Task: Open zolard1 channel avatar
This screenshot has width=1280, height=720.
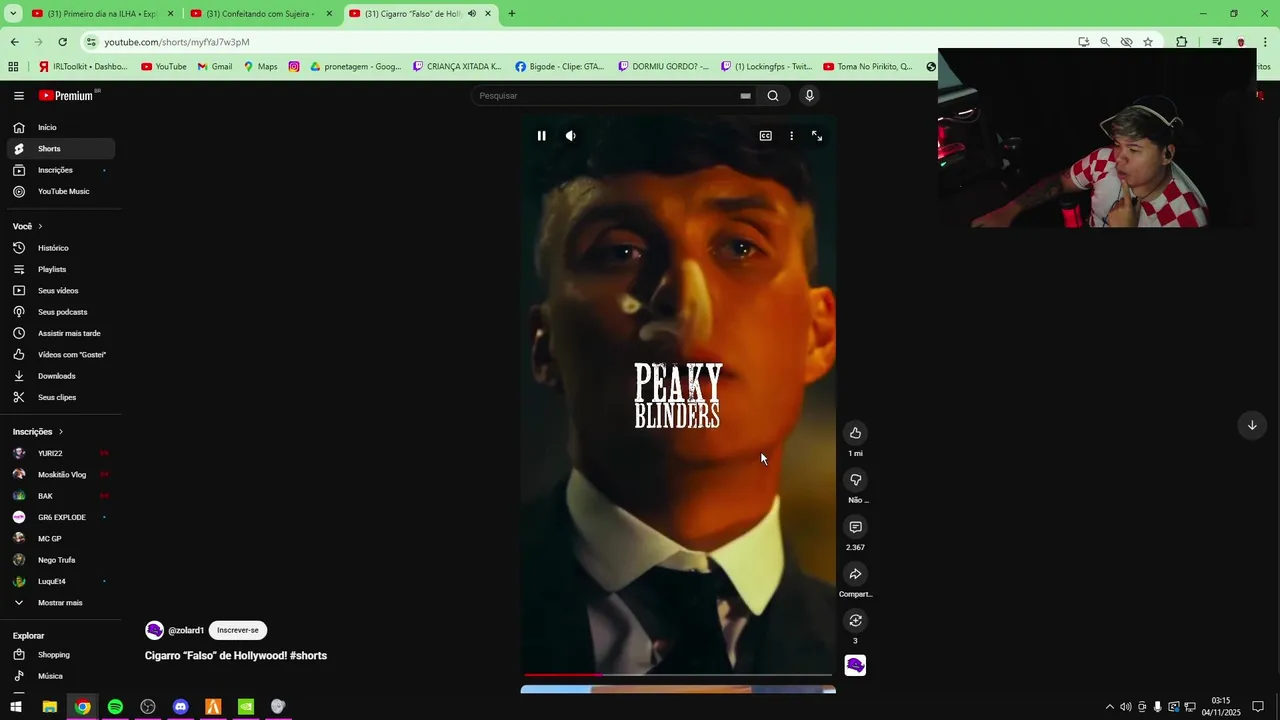Action: (x=154, y=630)
